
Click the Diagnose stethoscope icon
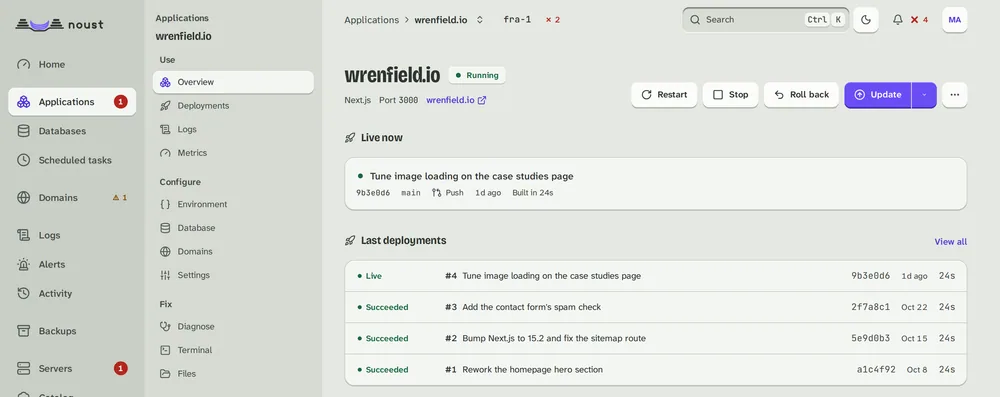click(165, 327)
